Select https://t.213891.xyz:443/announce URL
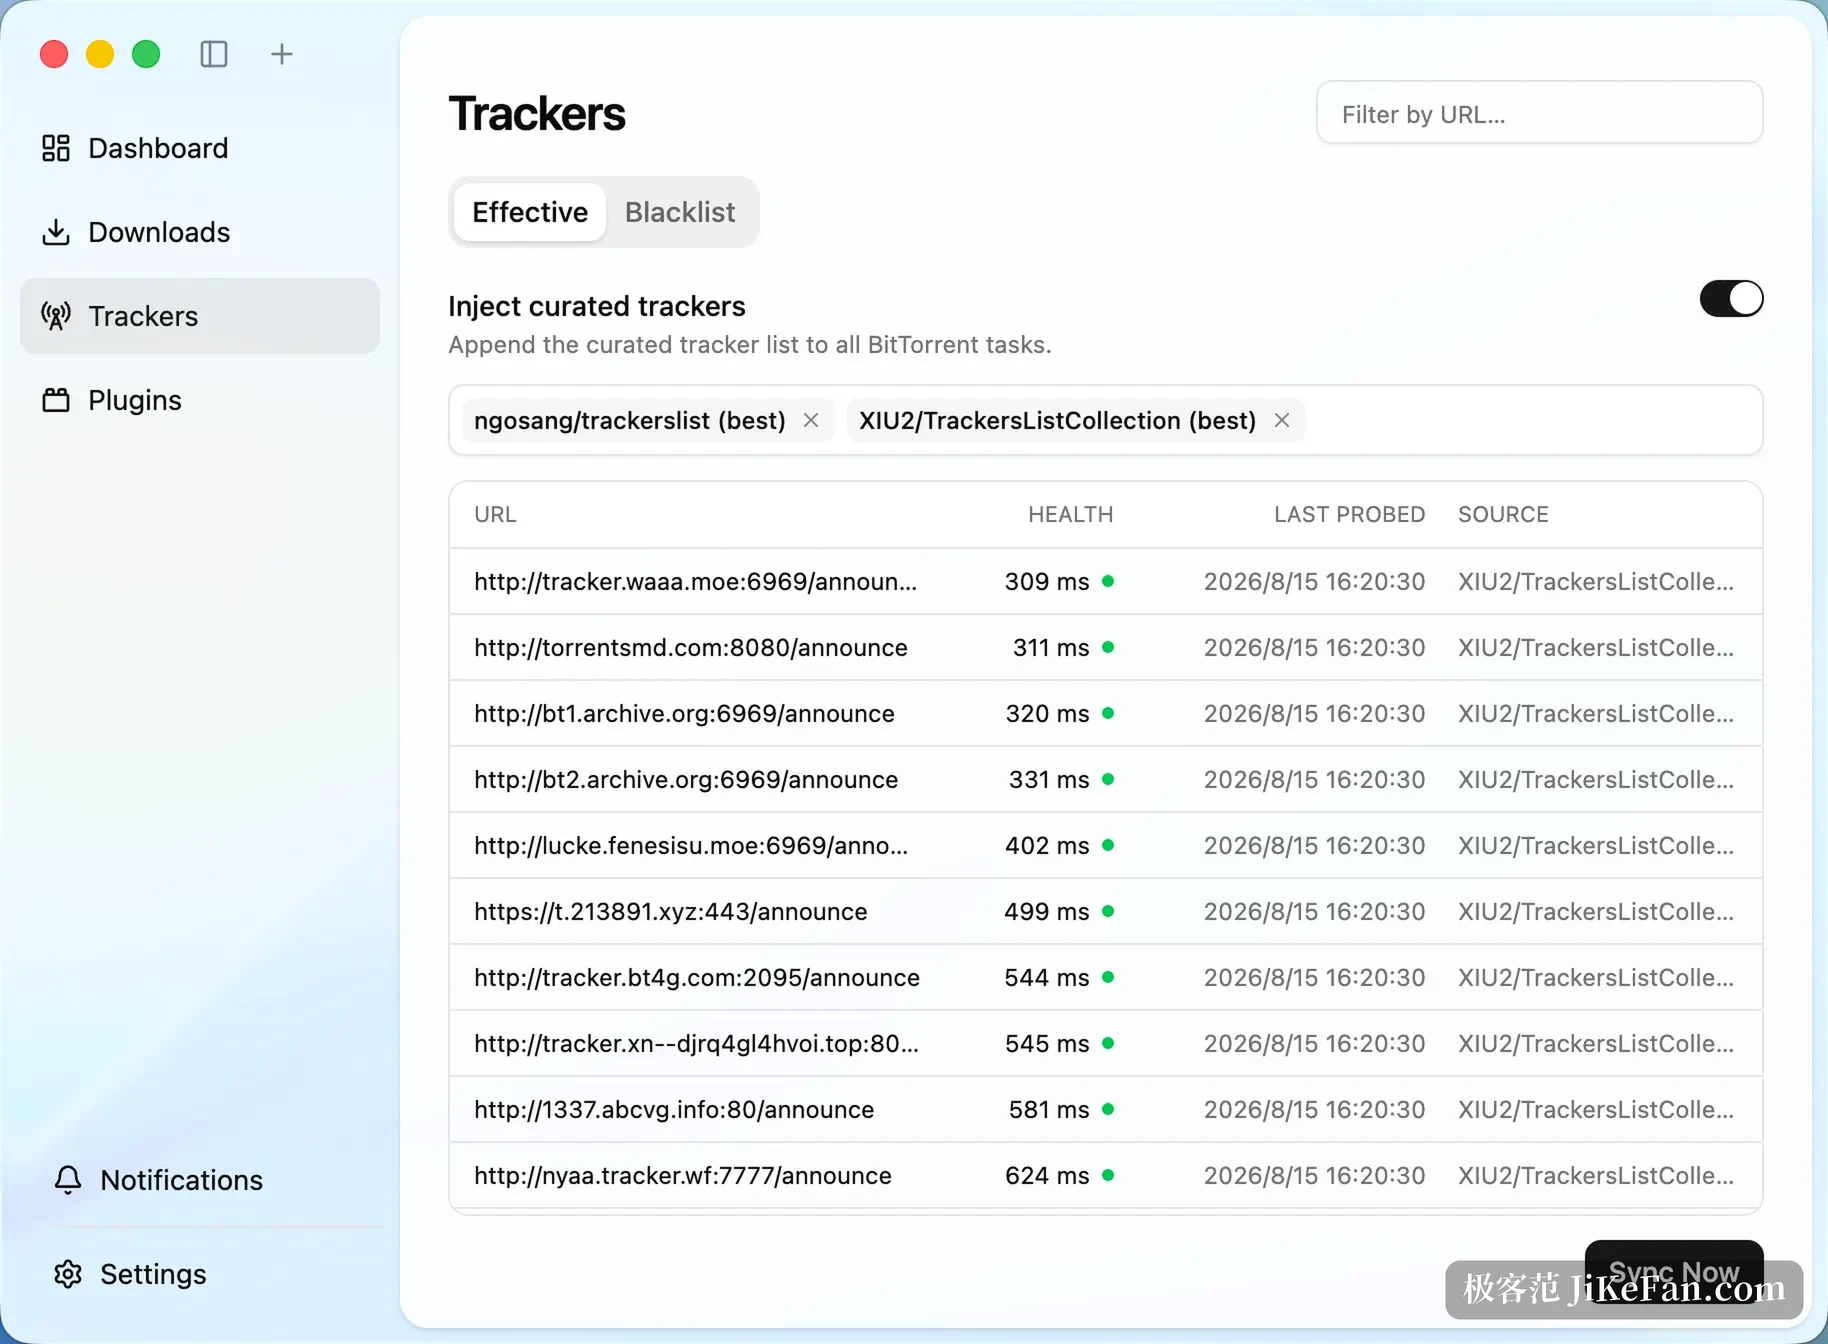The height and width of the screenshot is (1344, 1828). click(670, 911)
